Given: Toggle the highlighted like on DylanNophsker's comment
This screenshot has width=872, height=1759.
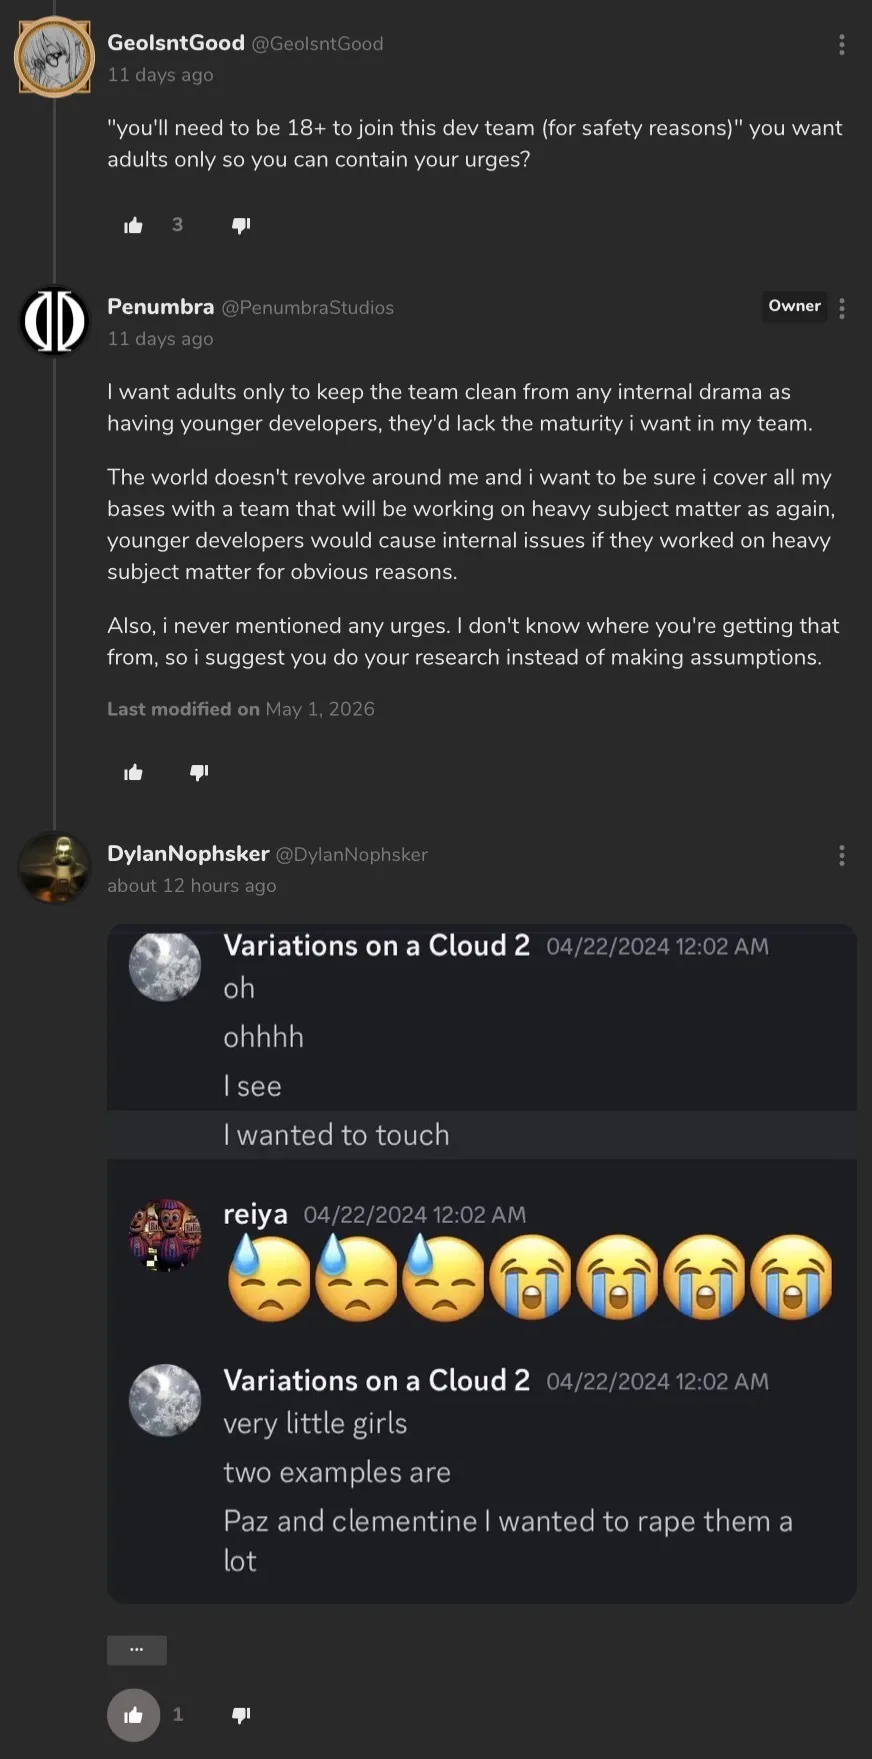Looking at the screenshot, I should point(134,1715).
